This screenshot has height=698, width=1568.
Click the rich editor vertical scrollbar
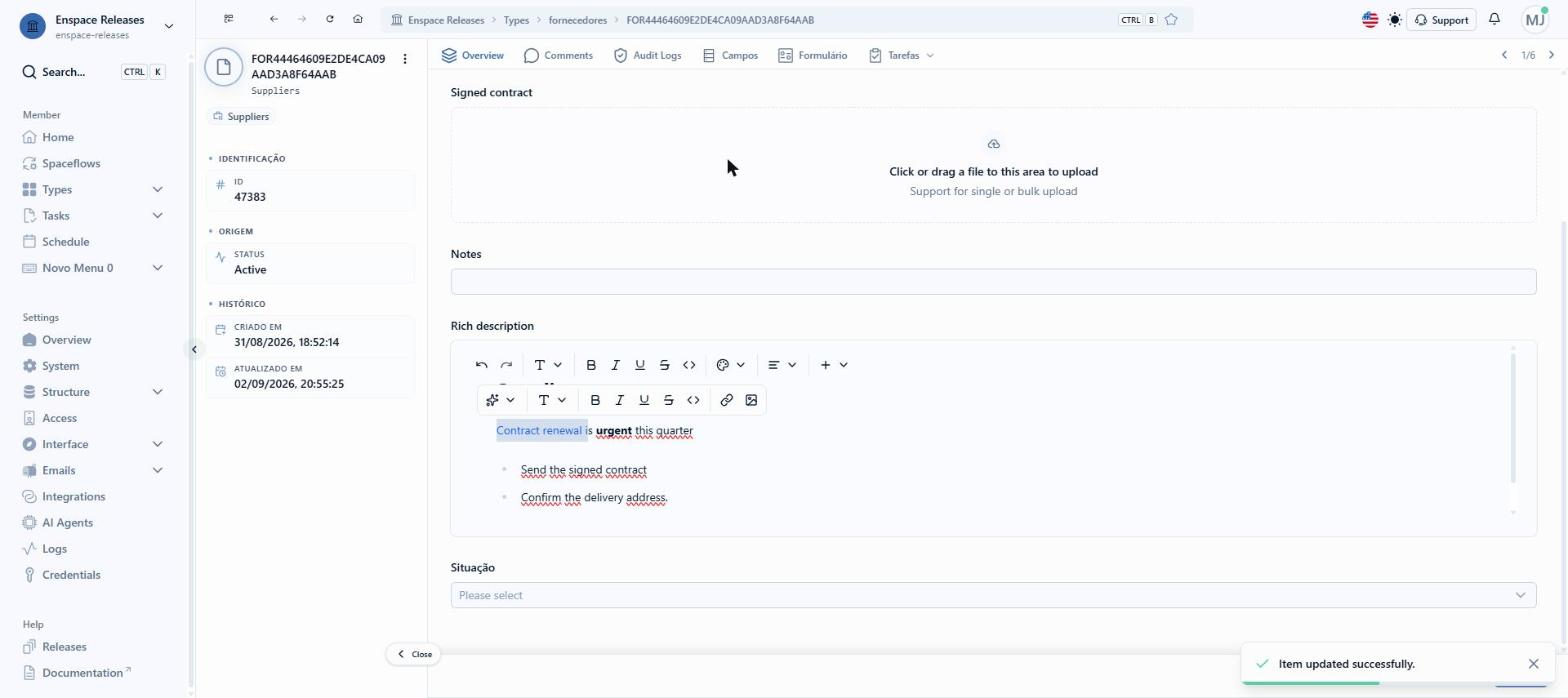tap(1513, 416)
